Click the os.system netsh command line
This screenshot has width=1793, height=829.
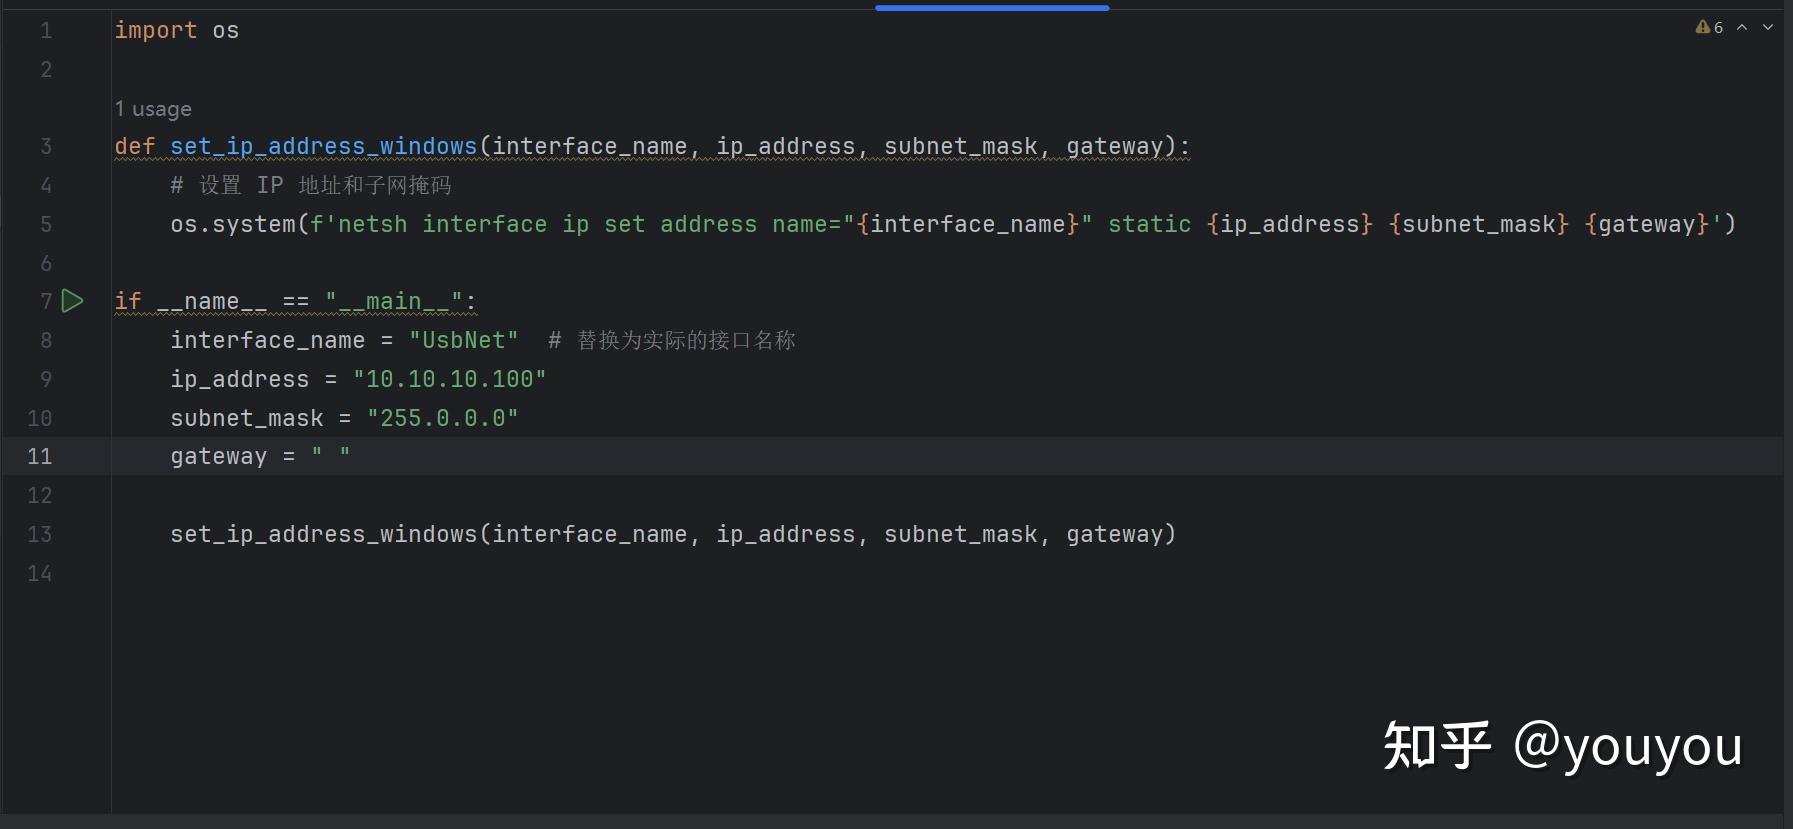(953, 224)
